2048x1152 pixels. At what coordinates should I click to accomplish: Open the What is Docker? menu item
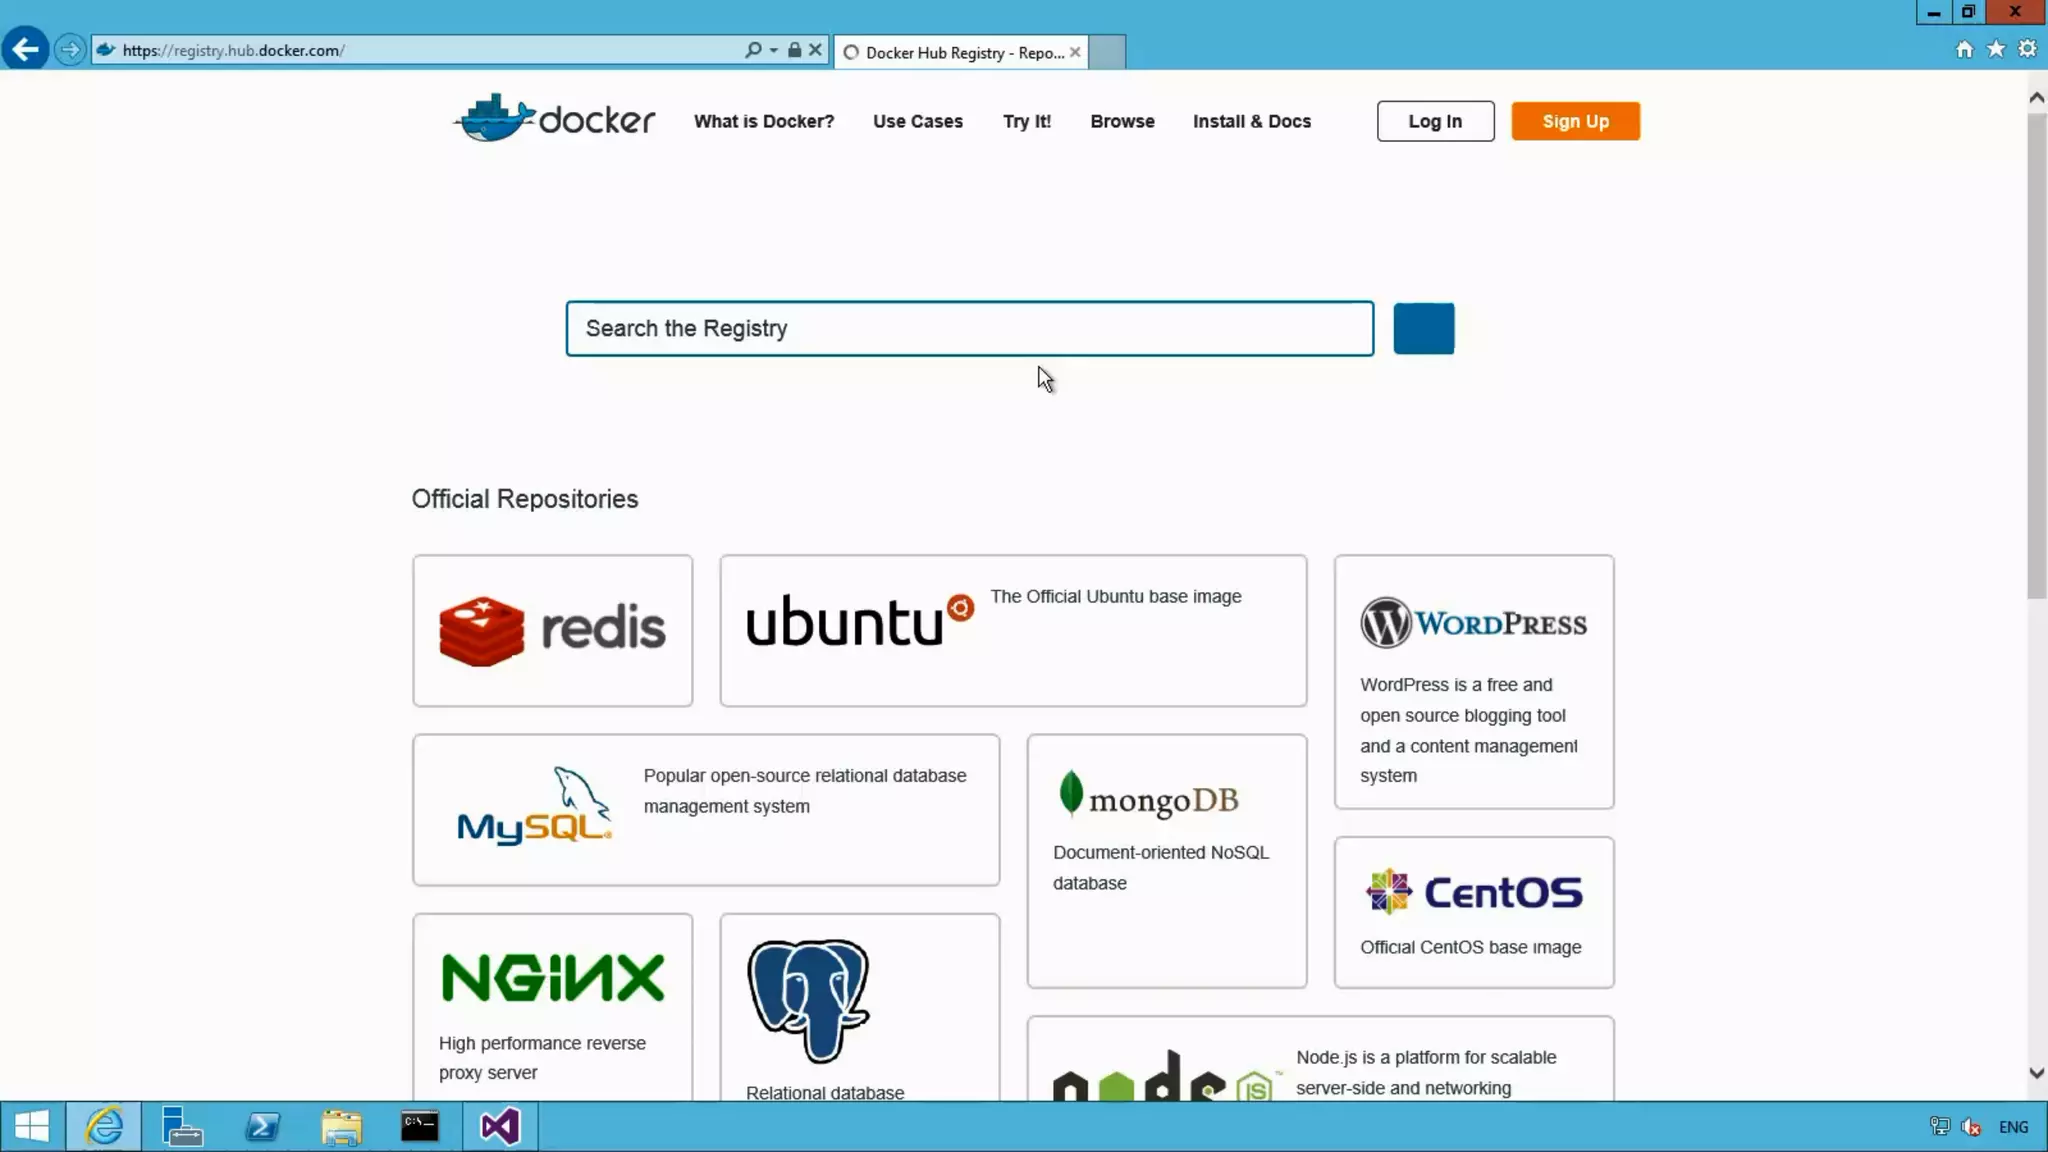pos(764,121)
